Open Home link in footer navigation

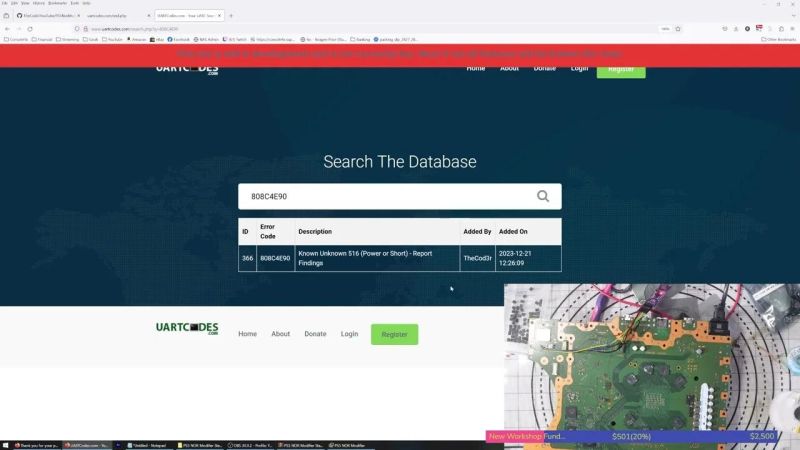pyautogui.click(x=247, y=334)
